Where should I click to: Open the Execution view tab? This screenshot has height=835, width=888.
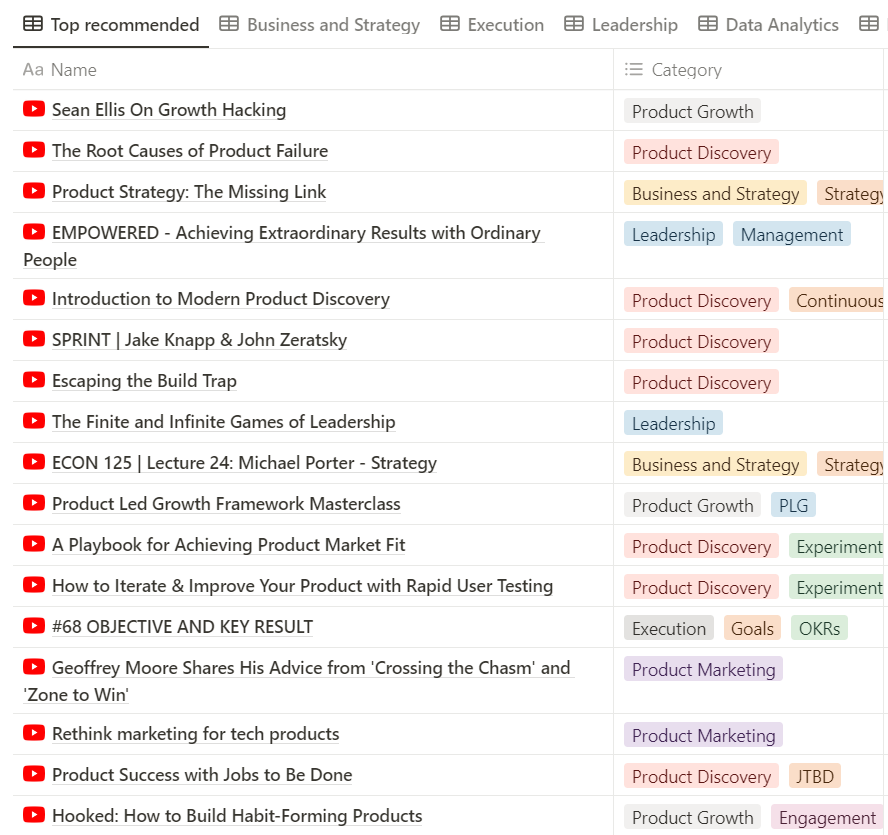pyautogui.click(x=492, y=24)
